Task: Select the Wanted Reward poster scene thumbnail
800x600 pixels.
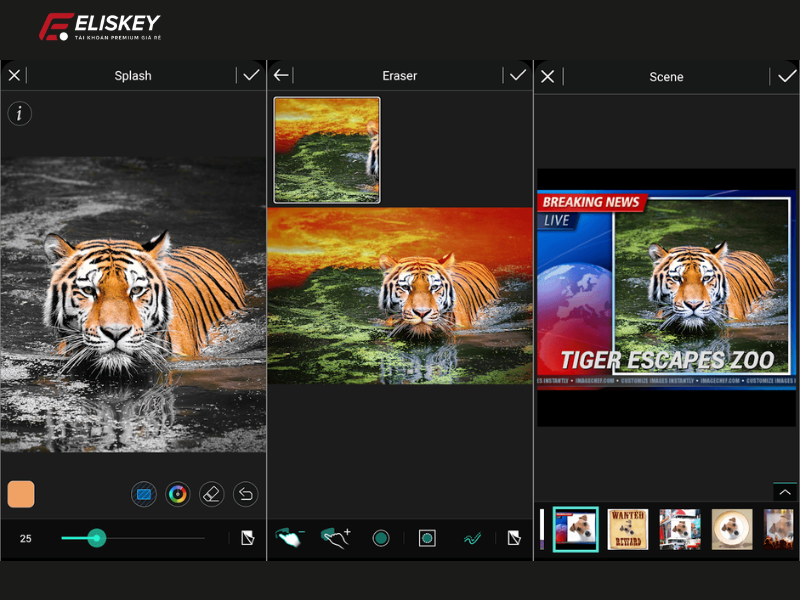Action: tap(627, 529)
